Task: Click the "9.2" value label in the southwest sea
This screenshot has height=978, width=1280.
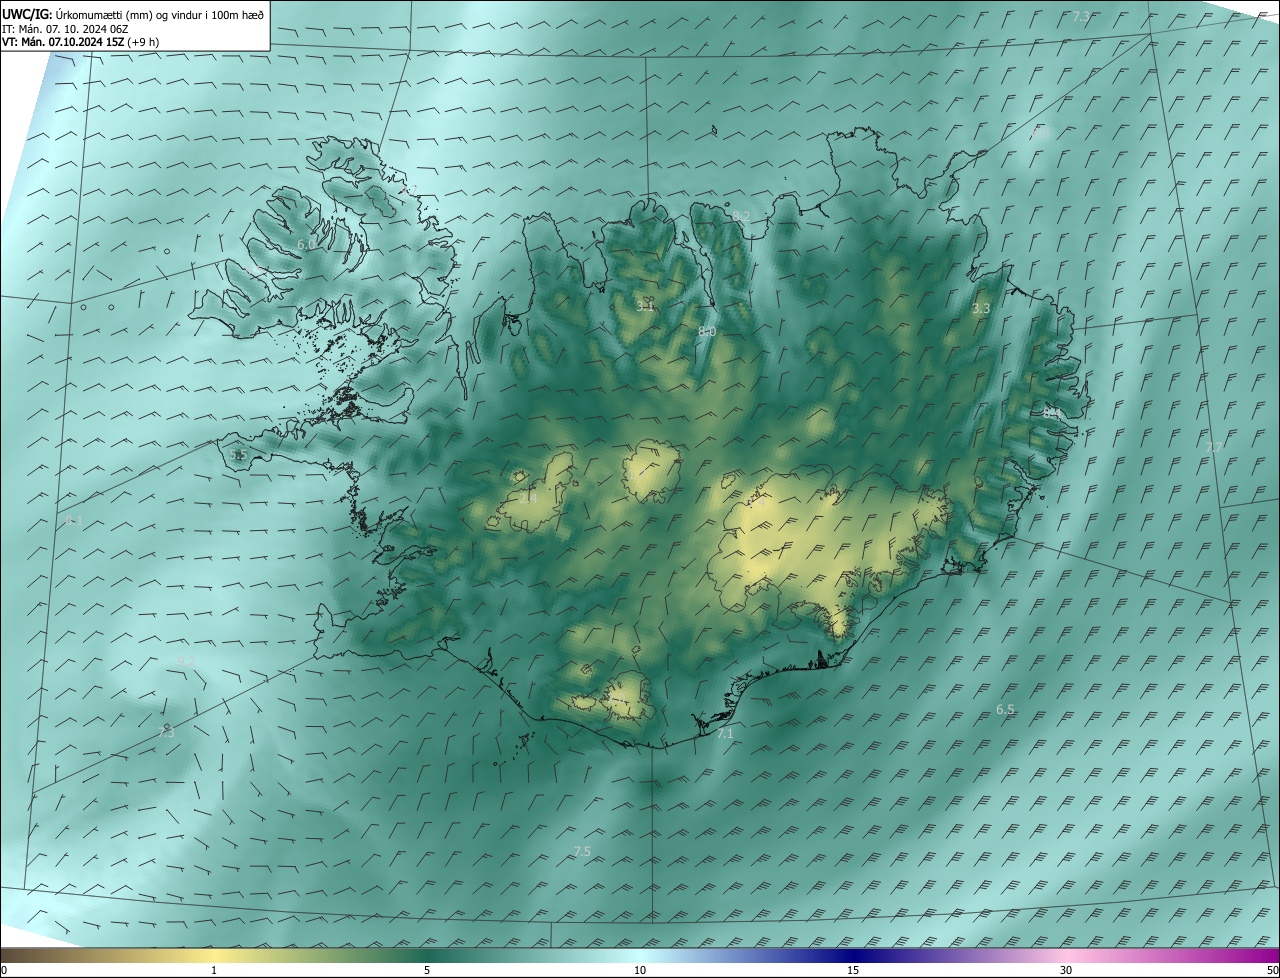Action: [x=186, y=660]
